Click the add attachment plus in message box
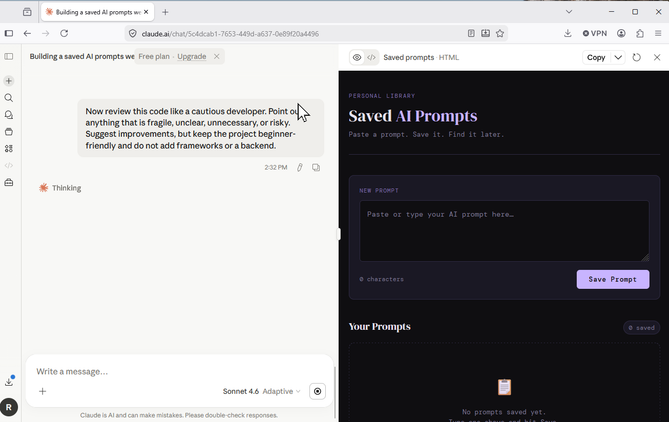 tap(42, 391)
